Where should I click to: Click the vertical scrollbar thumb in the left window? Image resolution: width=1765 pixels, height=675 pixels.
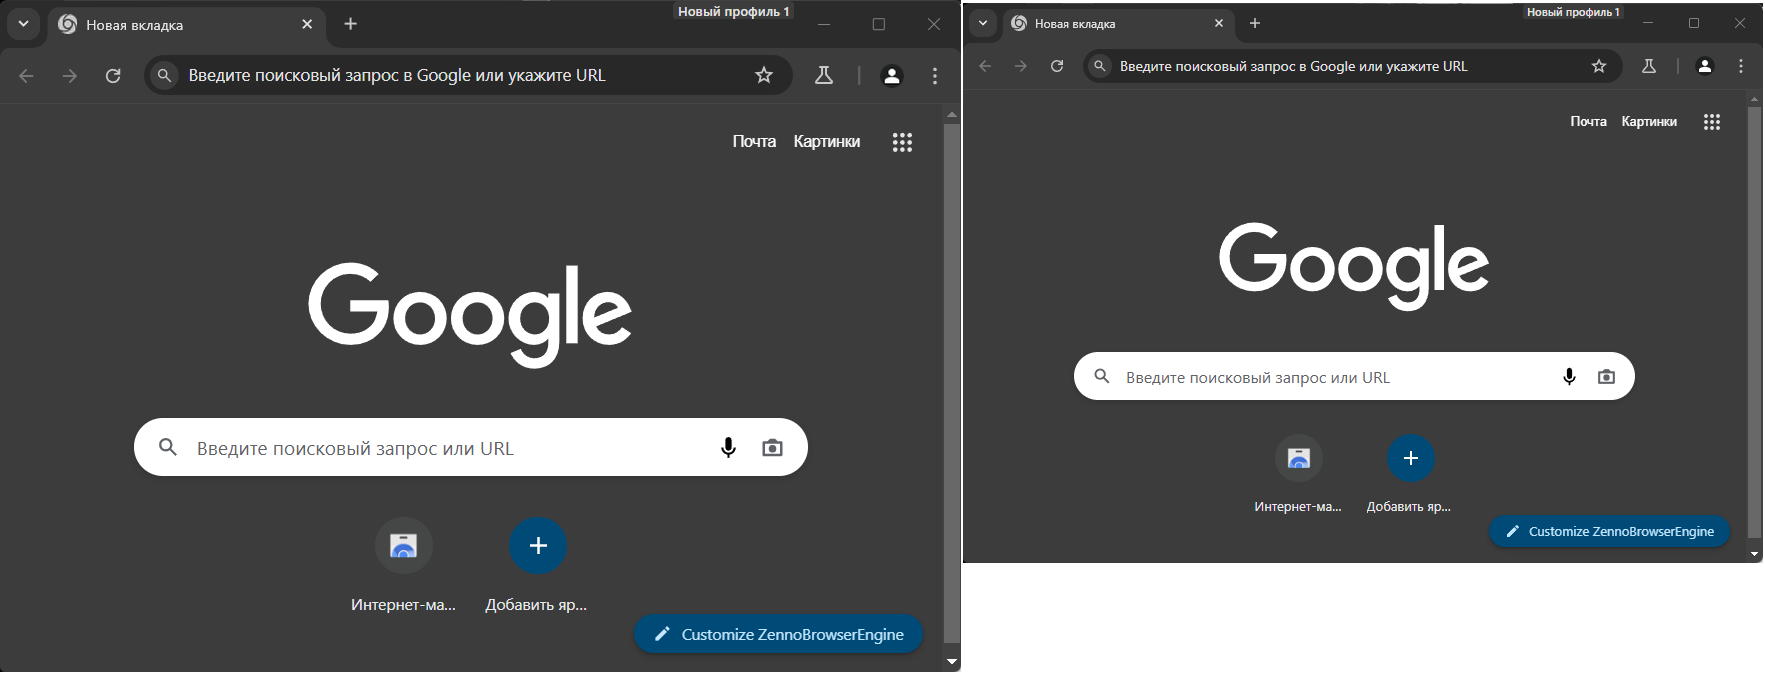[952, 383]
